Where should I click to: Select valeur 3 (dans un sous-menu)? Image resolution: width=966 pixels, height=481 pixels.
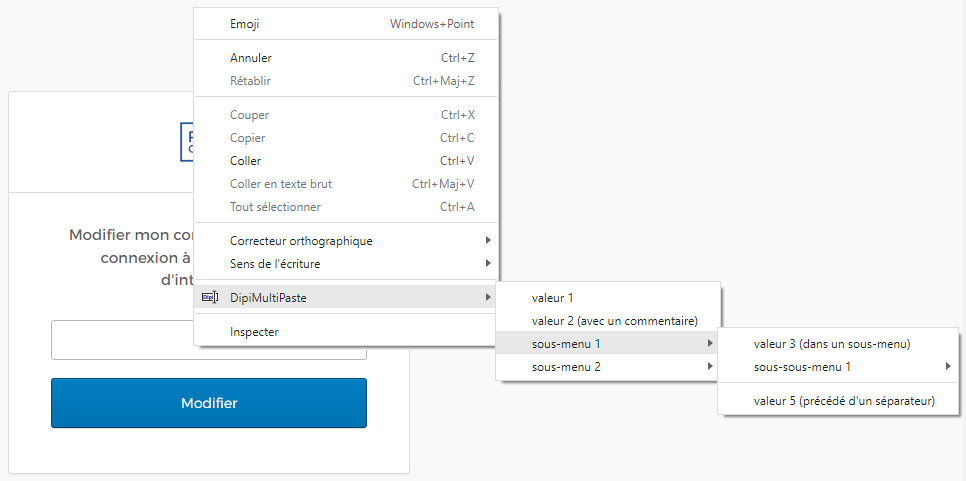click(838, 344)
